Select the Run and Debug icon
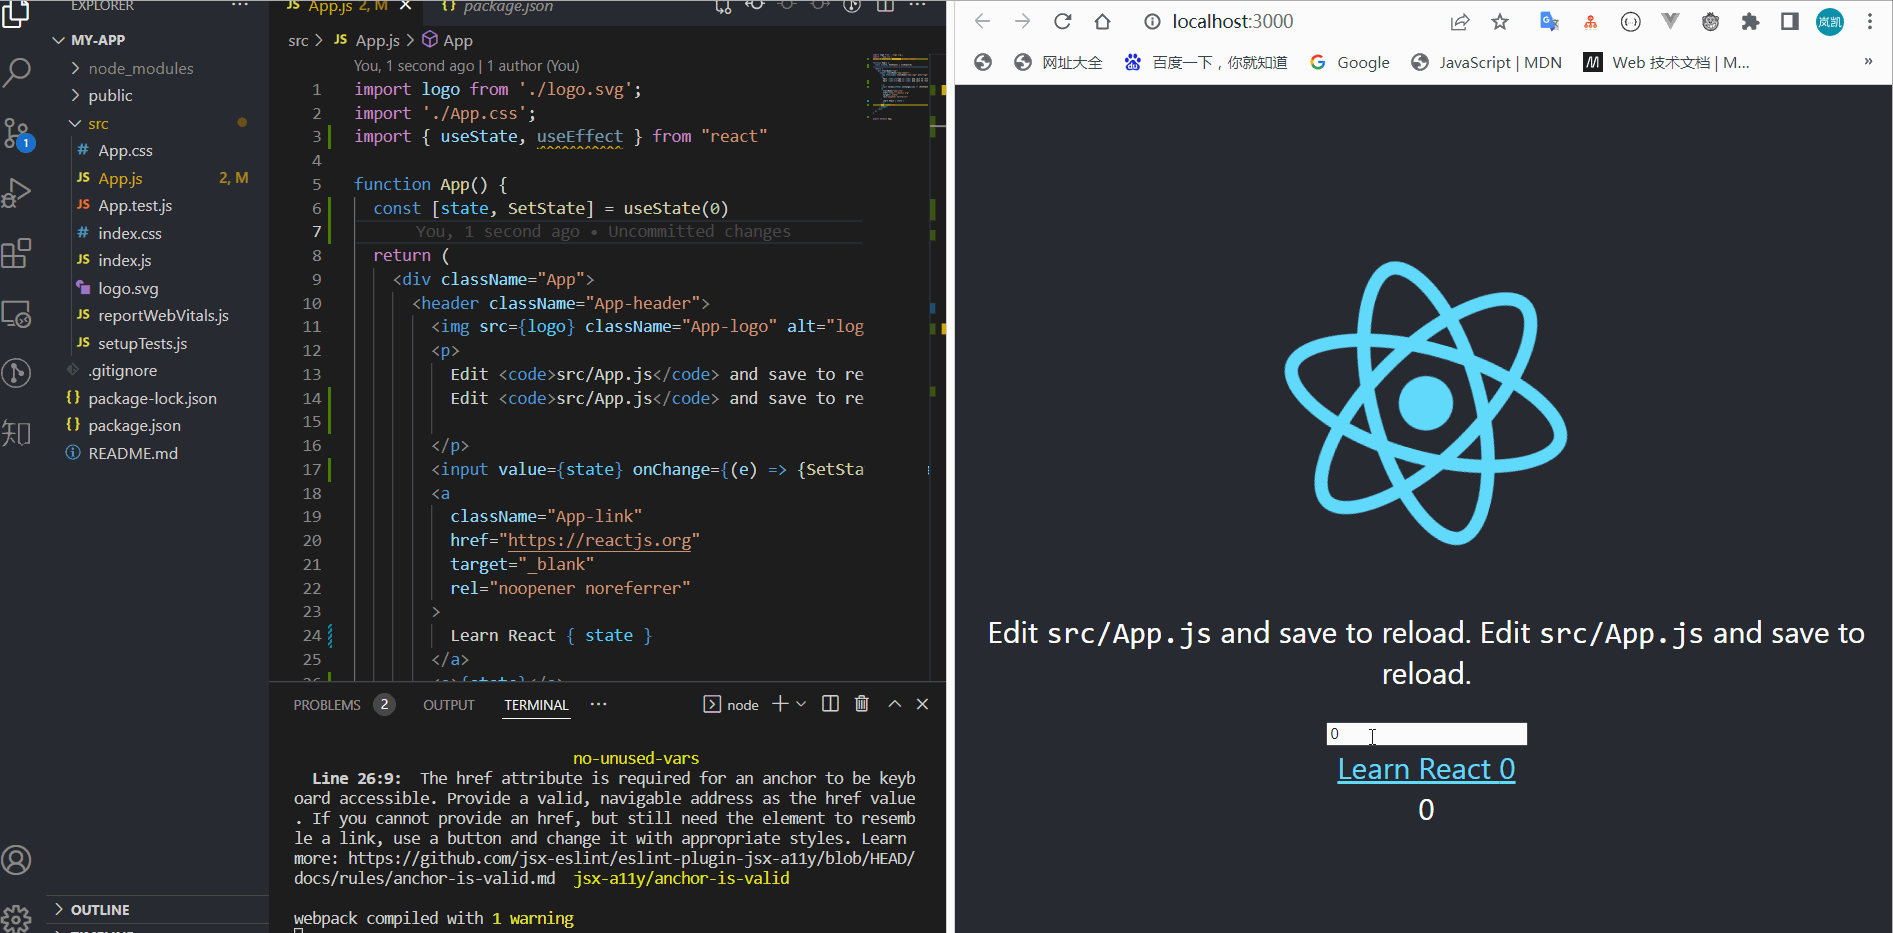1893x933 pixels. 17,192
